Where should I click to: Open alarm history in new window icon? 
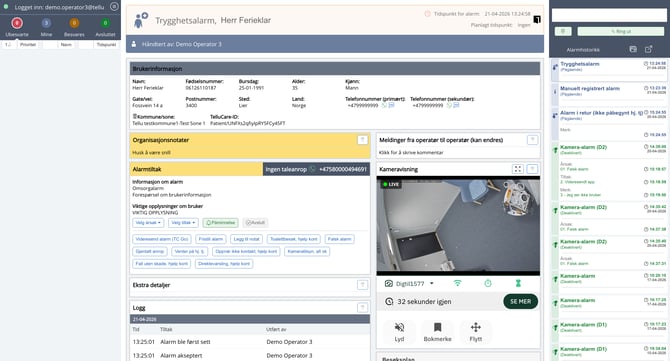[648, 49]
